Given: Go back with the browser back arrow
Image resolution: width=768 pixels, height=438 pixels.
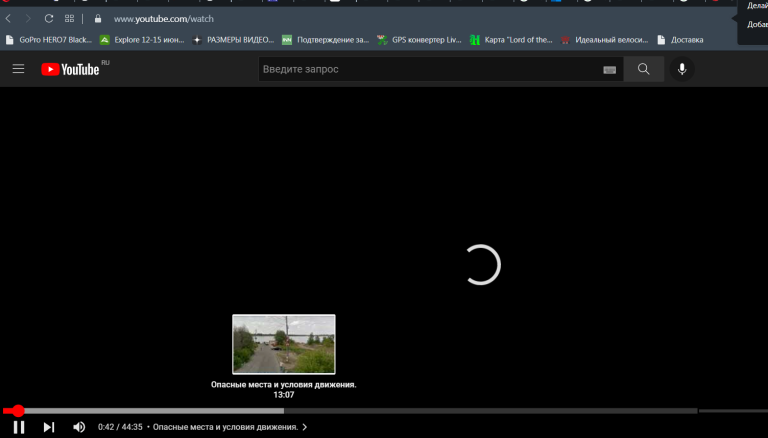Looking at the screenshot, I should [8, 19].
